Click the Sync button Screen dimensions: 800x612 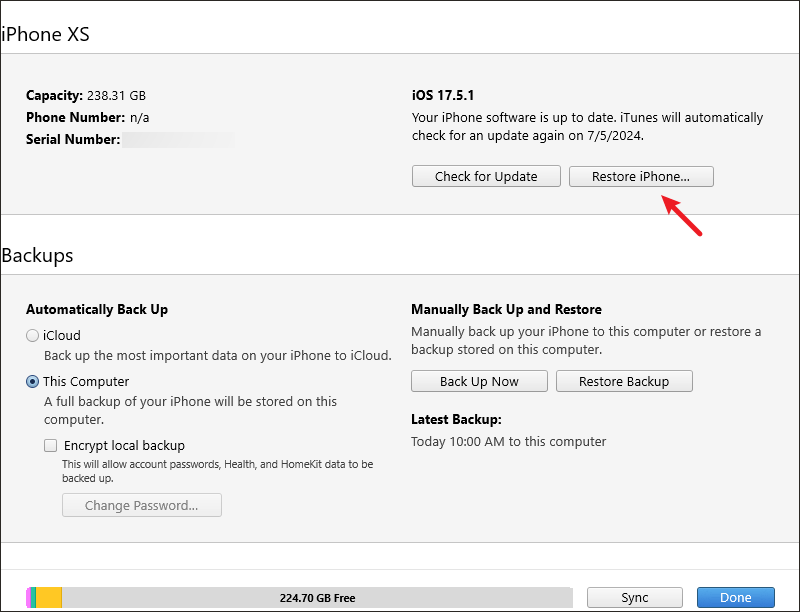click(635, 598)
